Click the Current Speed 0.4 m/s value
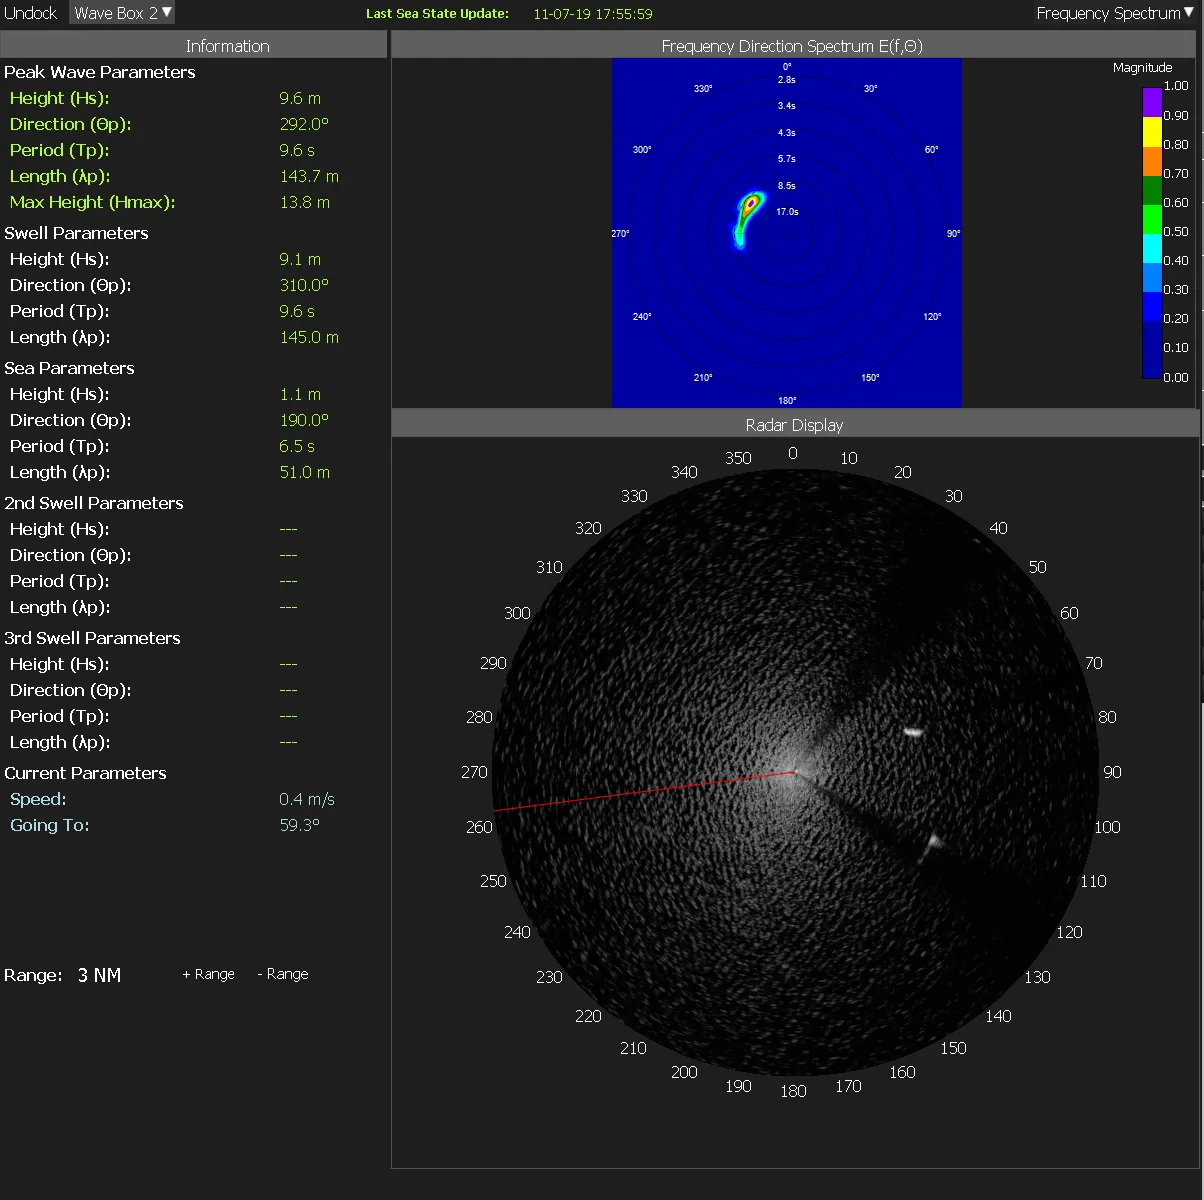1204x1200 pixels. click(306, 799)
